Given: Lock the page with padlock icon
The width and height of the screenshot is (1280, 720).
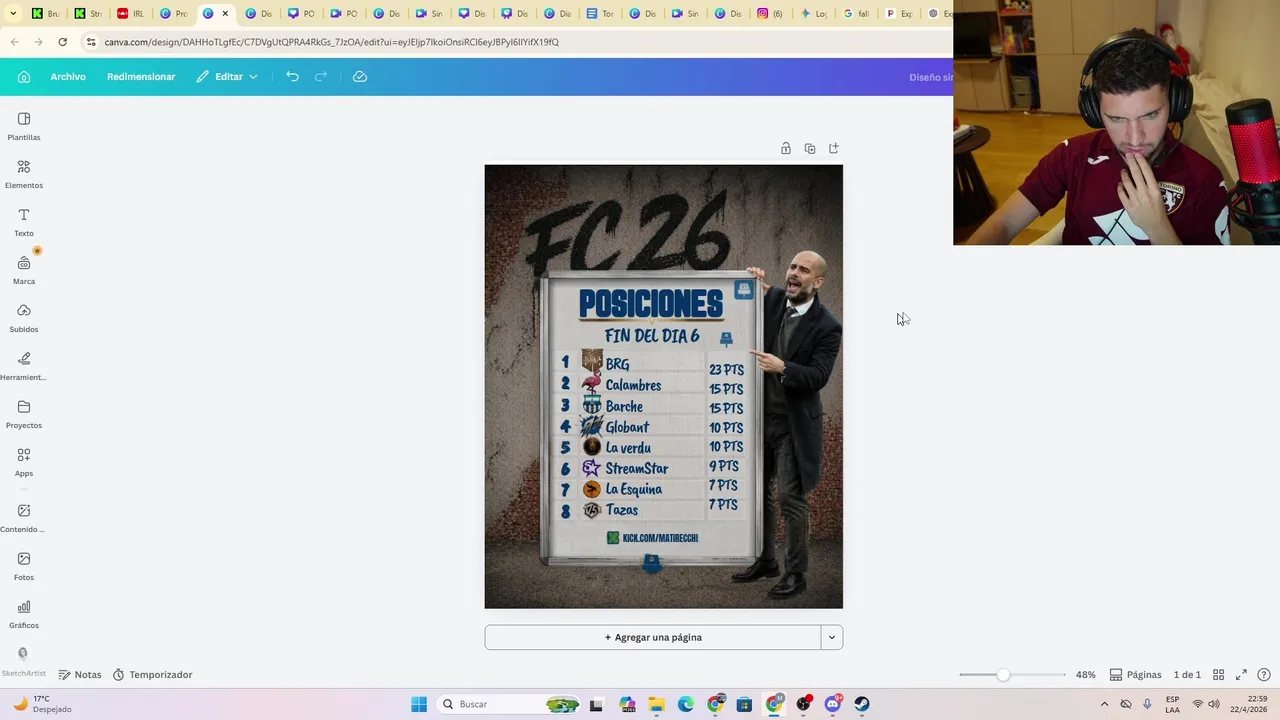Looking at the screenshot, I should [x=786, y=148].
